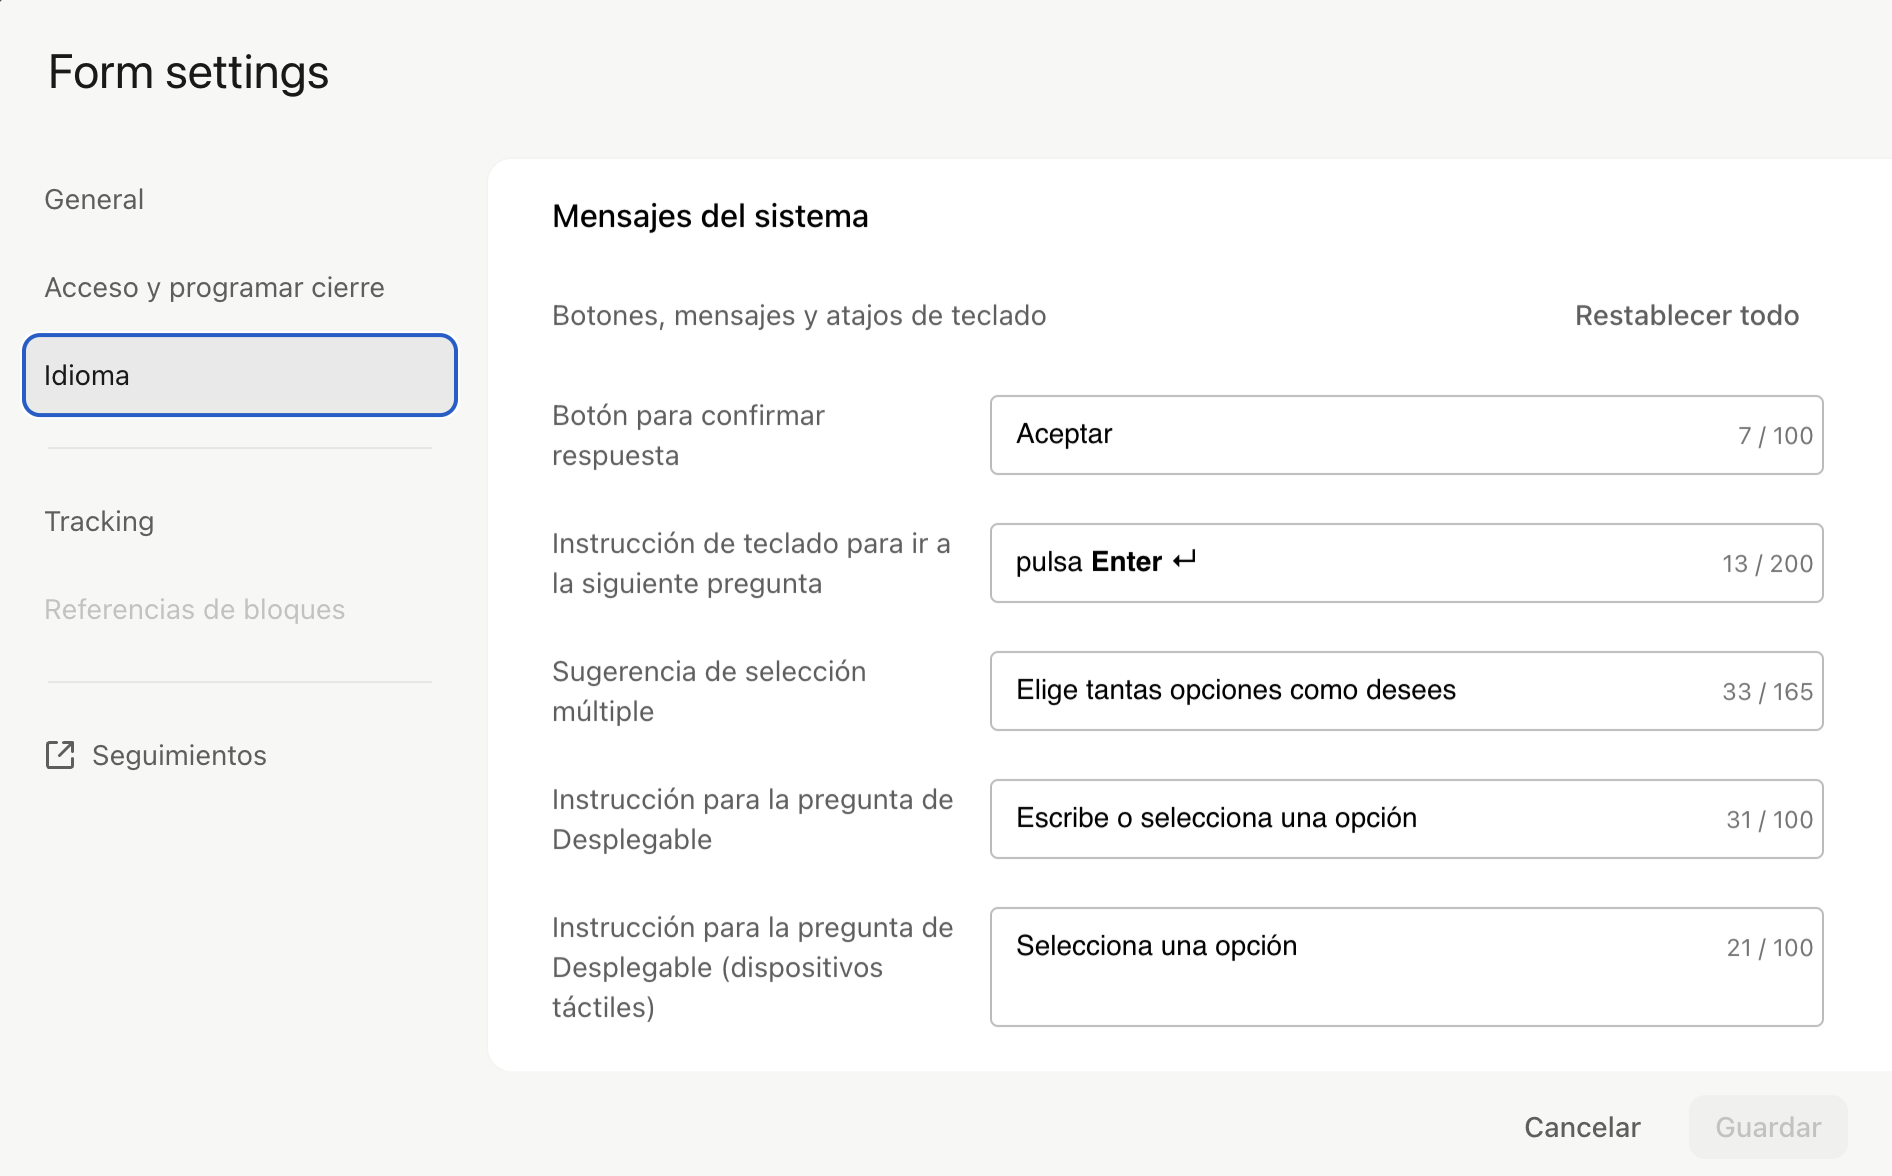The height and width of the screenshot is (1176, 1892).
Task: Edit the Aceptar confirm button field
Action: coord(1406,435)
